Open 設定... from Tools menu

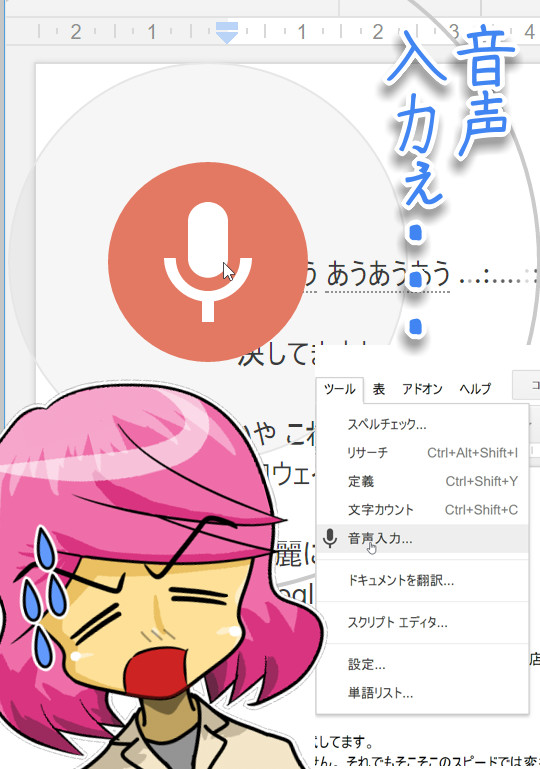(x=422, y=665)
